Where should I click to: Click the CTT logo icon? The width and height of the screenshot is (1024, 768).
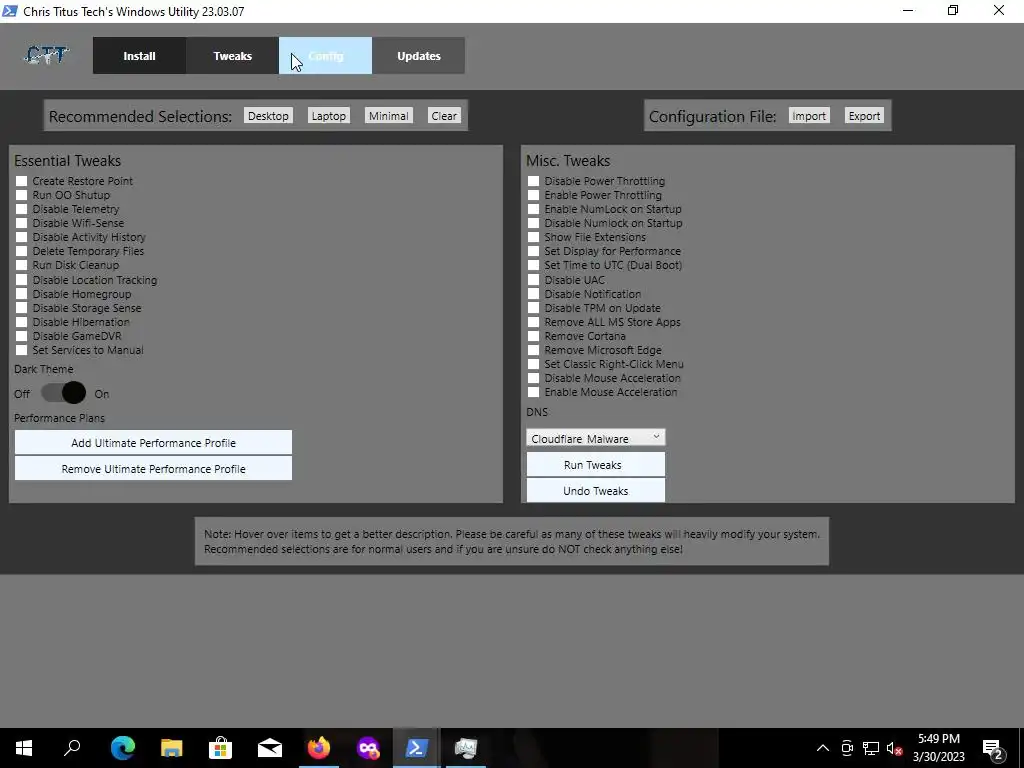(x=46, y=56)
